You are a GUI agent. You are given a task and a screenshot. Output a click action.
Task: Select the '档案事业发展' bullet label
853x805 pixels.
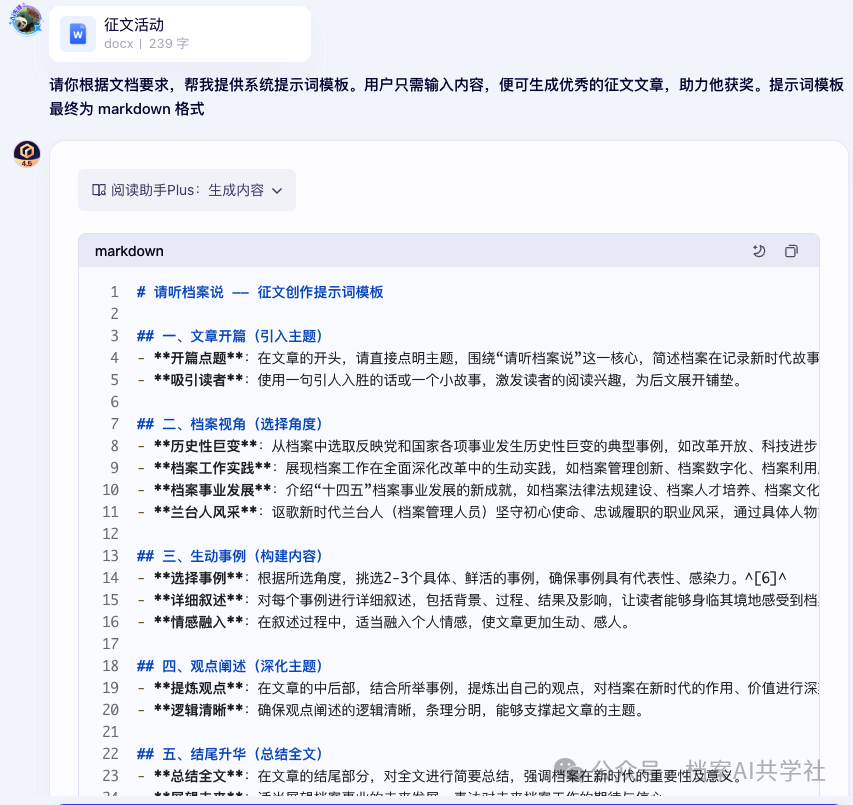213,490
